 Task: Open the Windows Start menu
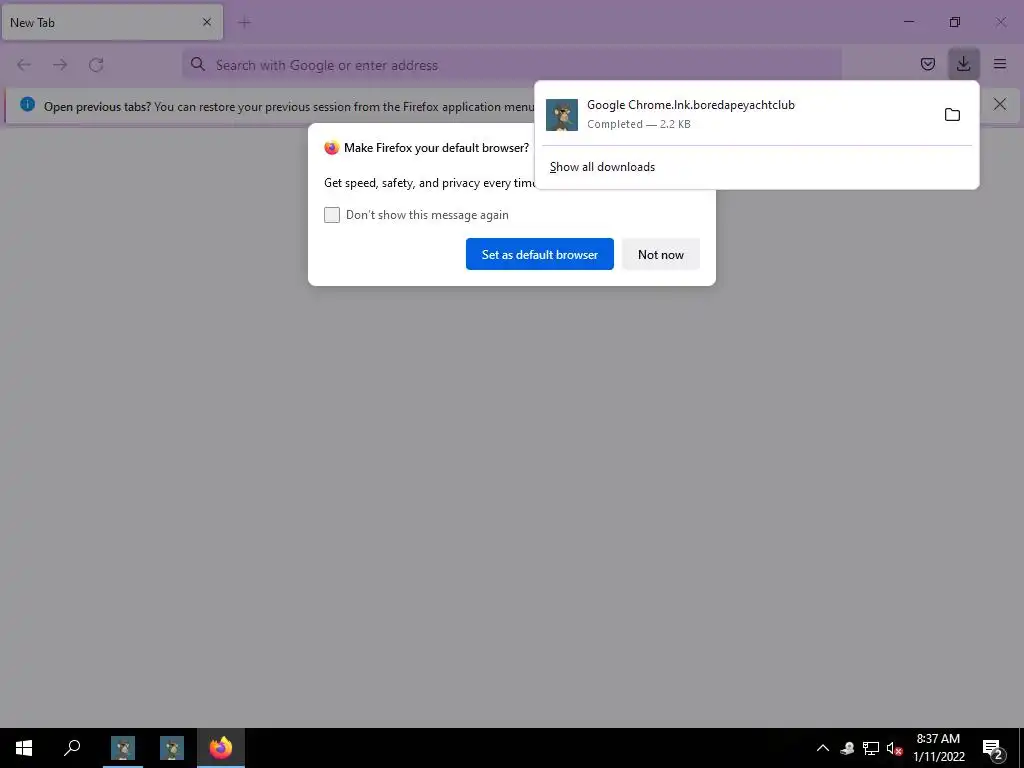pos(24,748)
